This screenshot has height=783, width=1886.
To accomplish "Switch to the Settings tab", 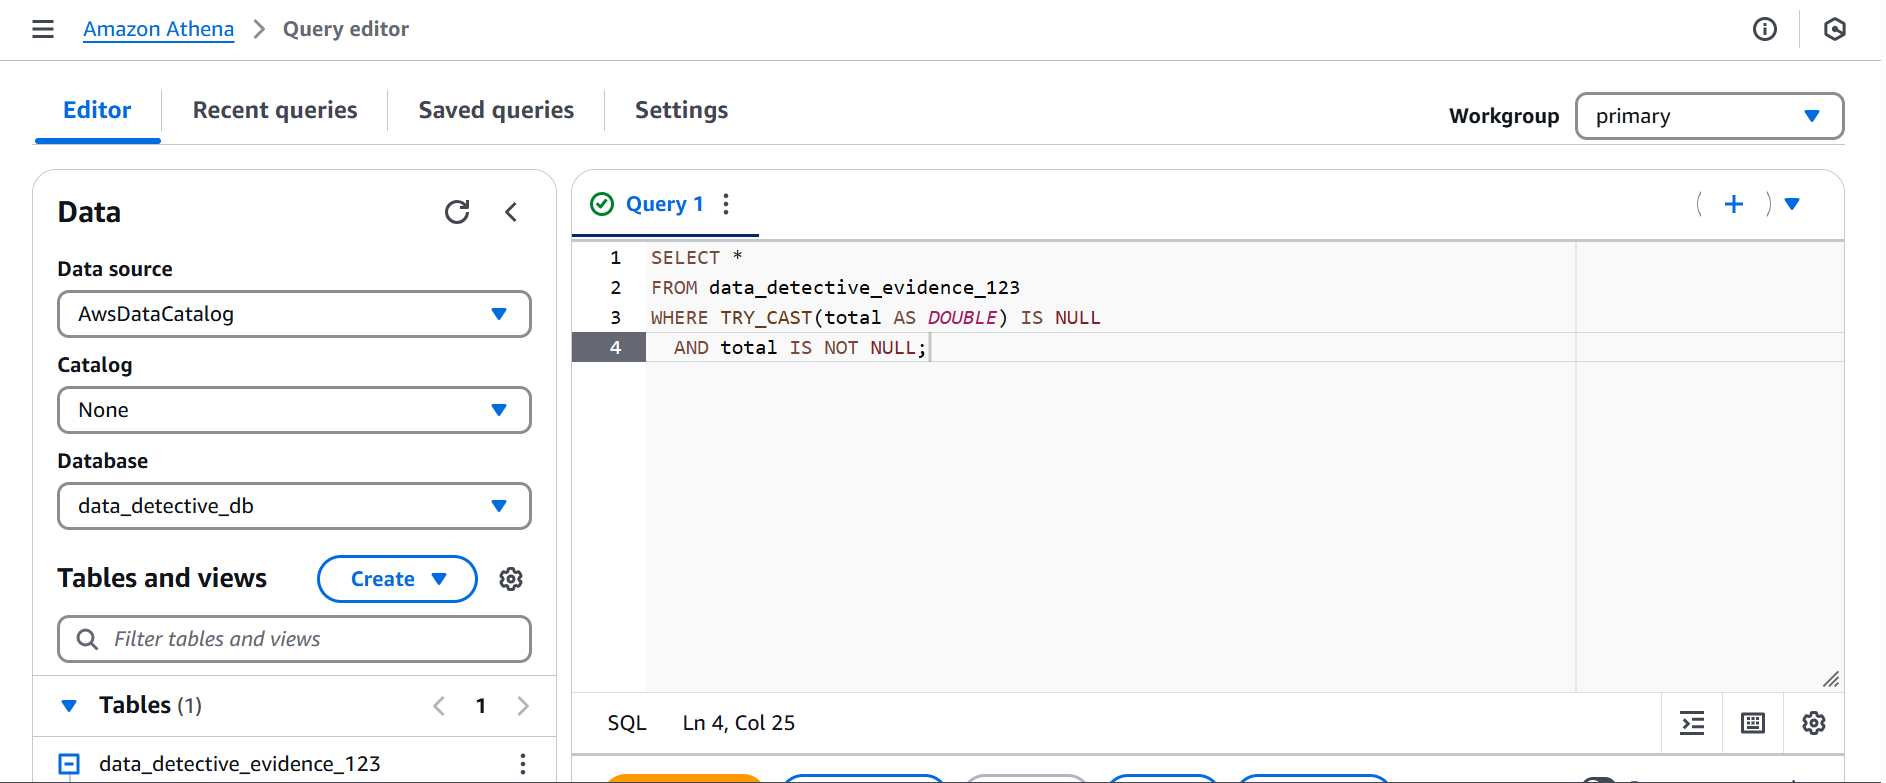I will tap(681, 110).
